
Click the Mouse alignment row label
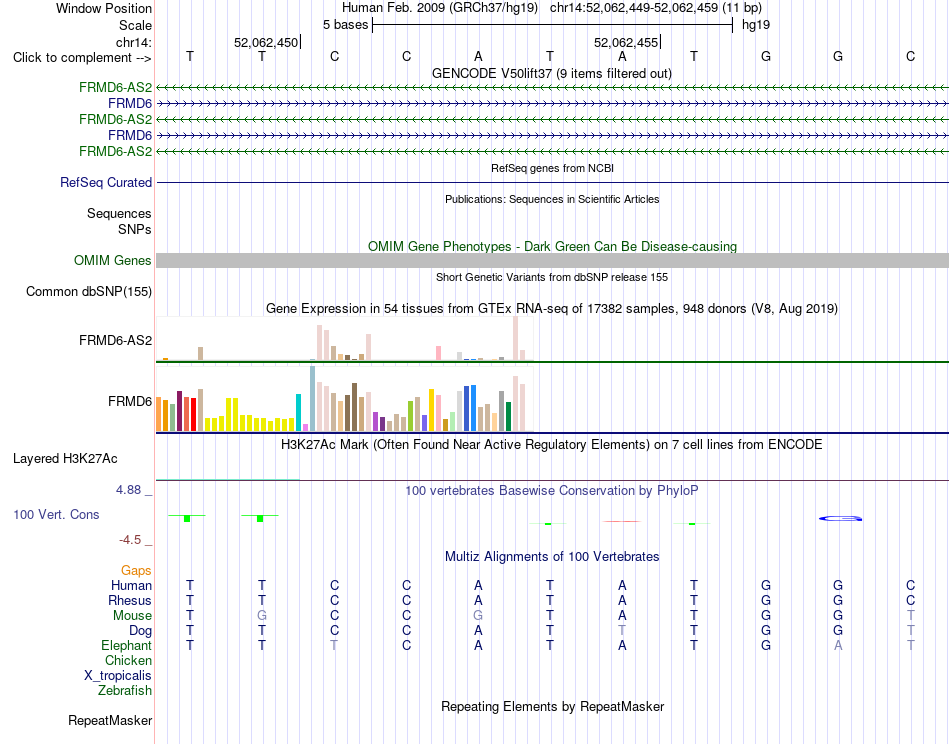(x=132, y=616)
